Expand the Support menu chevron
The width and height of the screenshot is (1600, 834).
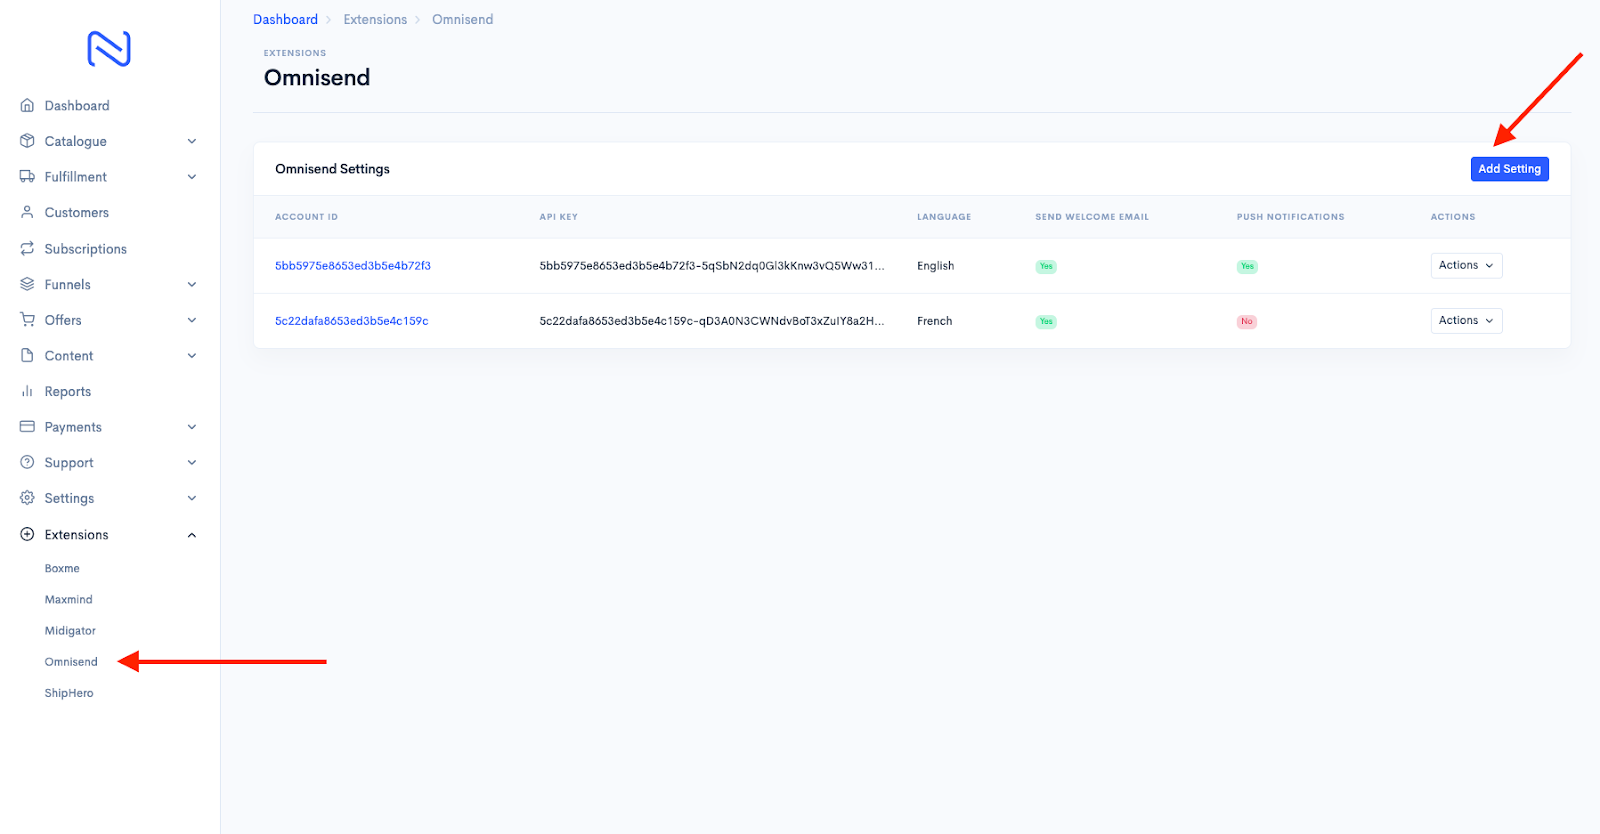[192, 462]
